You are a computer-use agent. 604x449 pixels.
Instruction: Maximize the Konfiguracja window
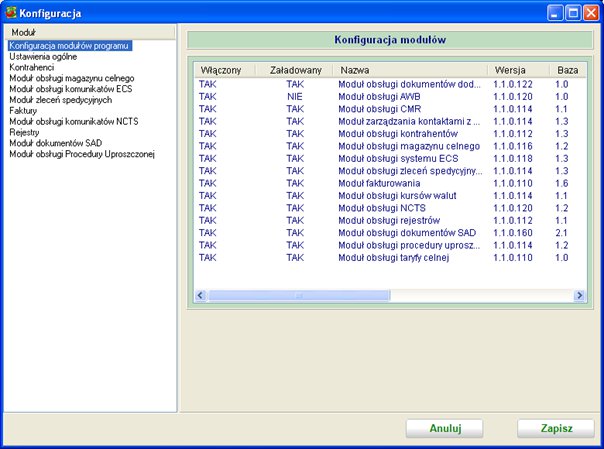tap(573, 13)
